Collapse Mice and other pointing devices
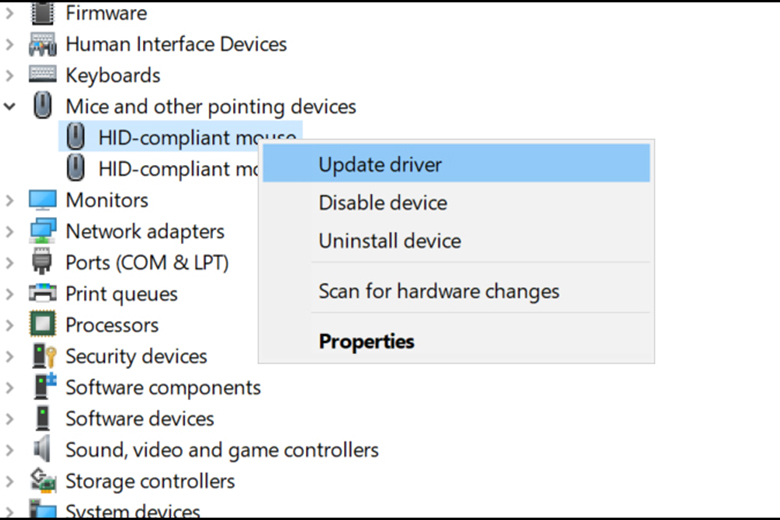Image resolution: width=780 pixels, height=520 pixels. pos(10,106)
